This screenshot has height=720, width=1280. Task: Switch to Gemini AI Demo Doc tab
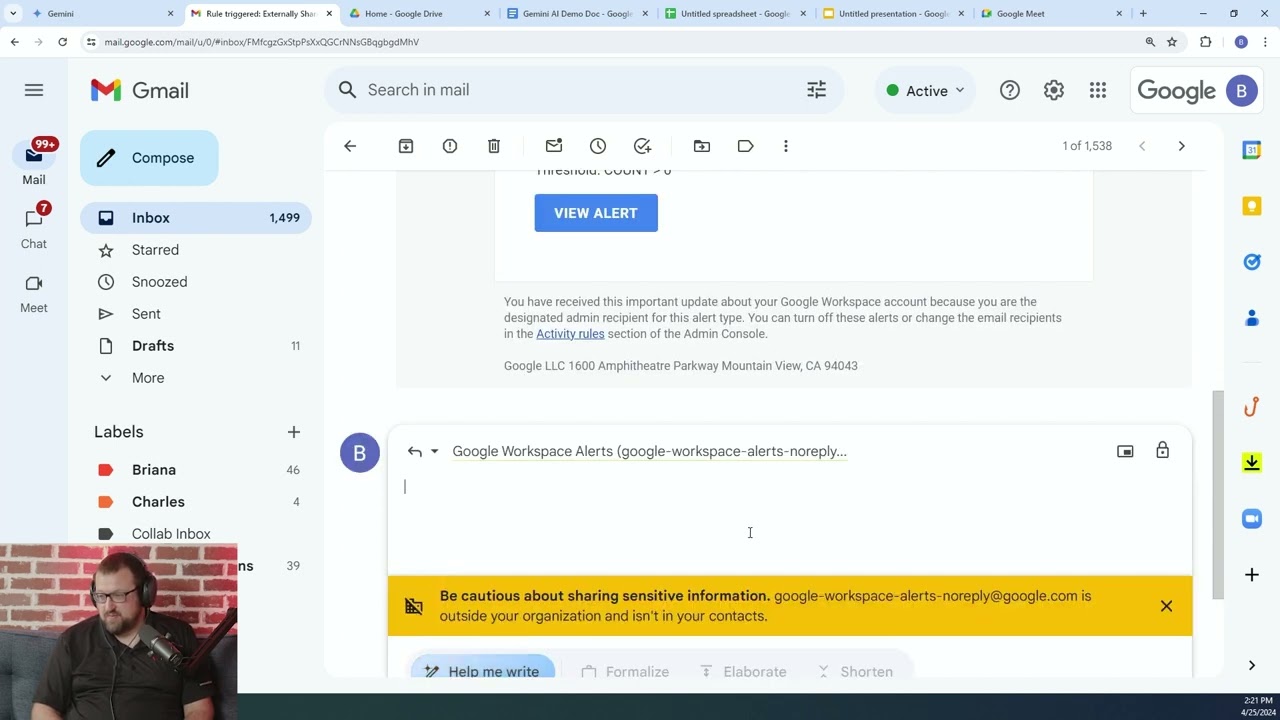[577, 14]
